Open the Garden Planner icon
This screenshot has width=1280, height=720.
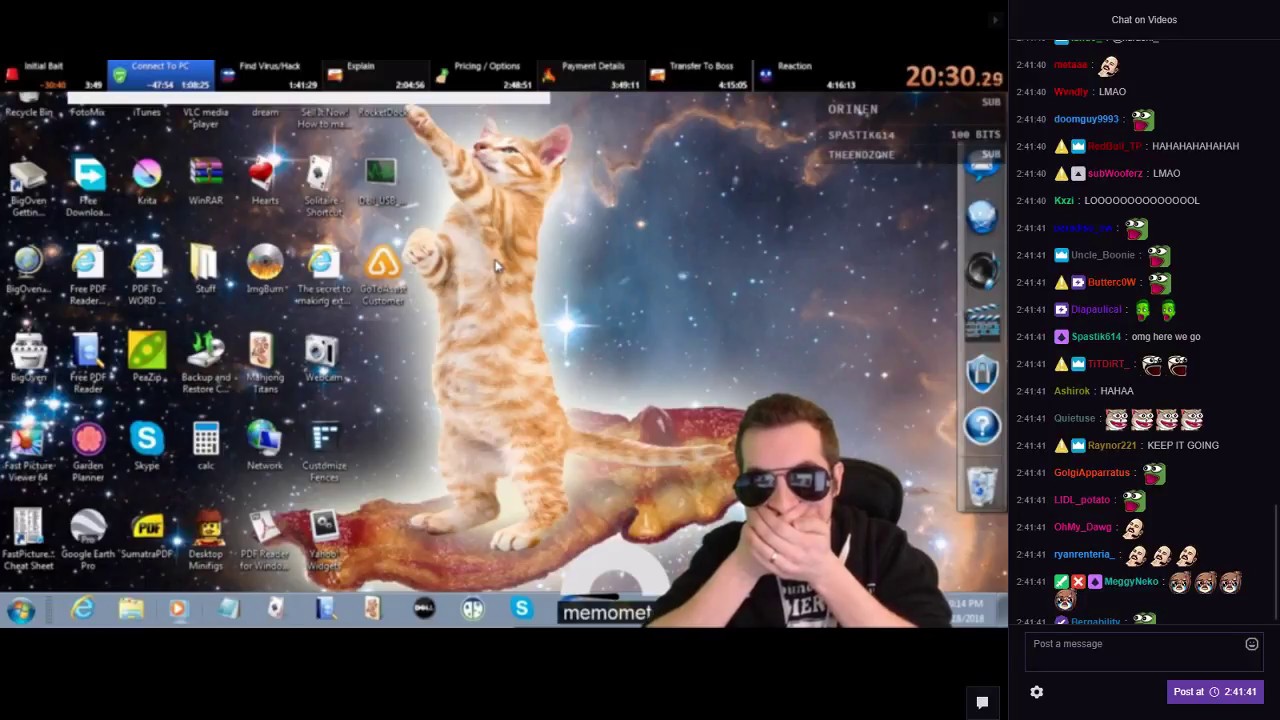coord(88,452)
